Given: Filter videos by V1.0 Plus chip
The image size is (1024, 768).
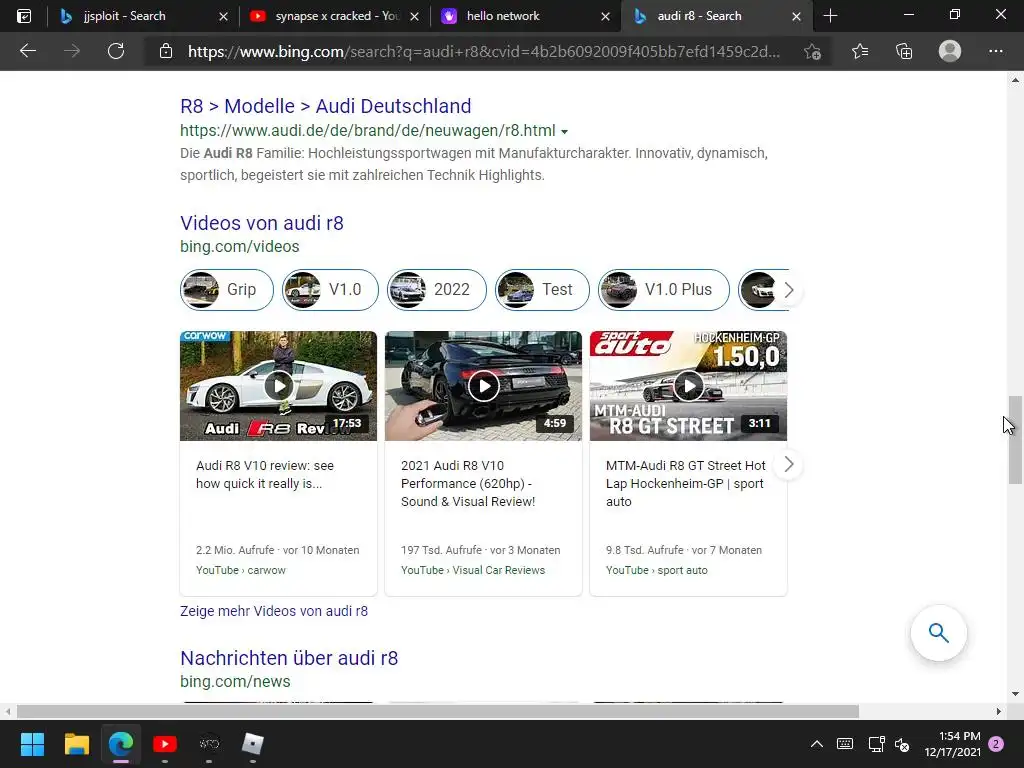Looking at the screenshot, I should [664, 289].
